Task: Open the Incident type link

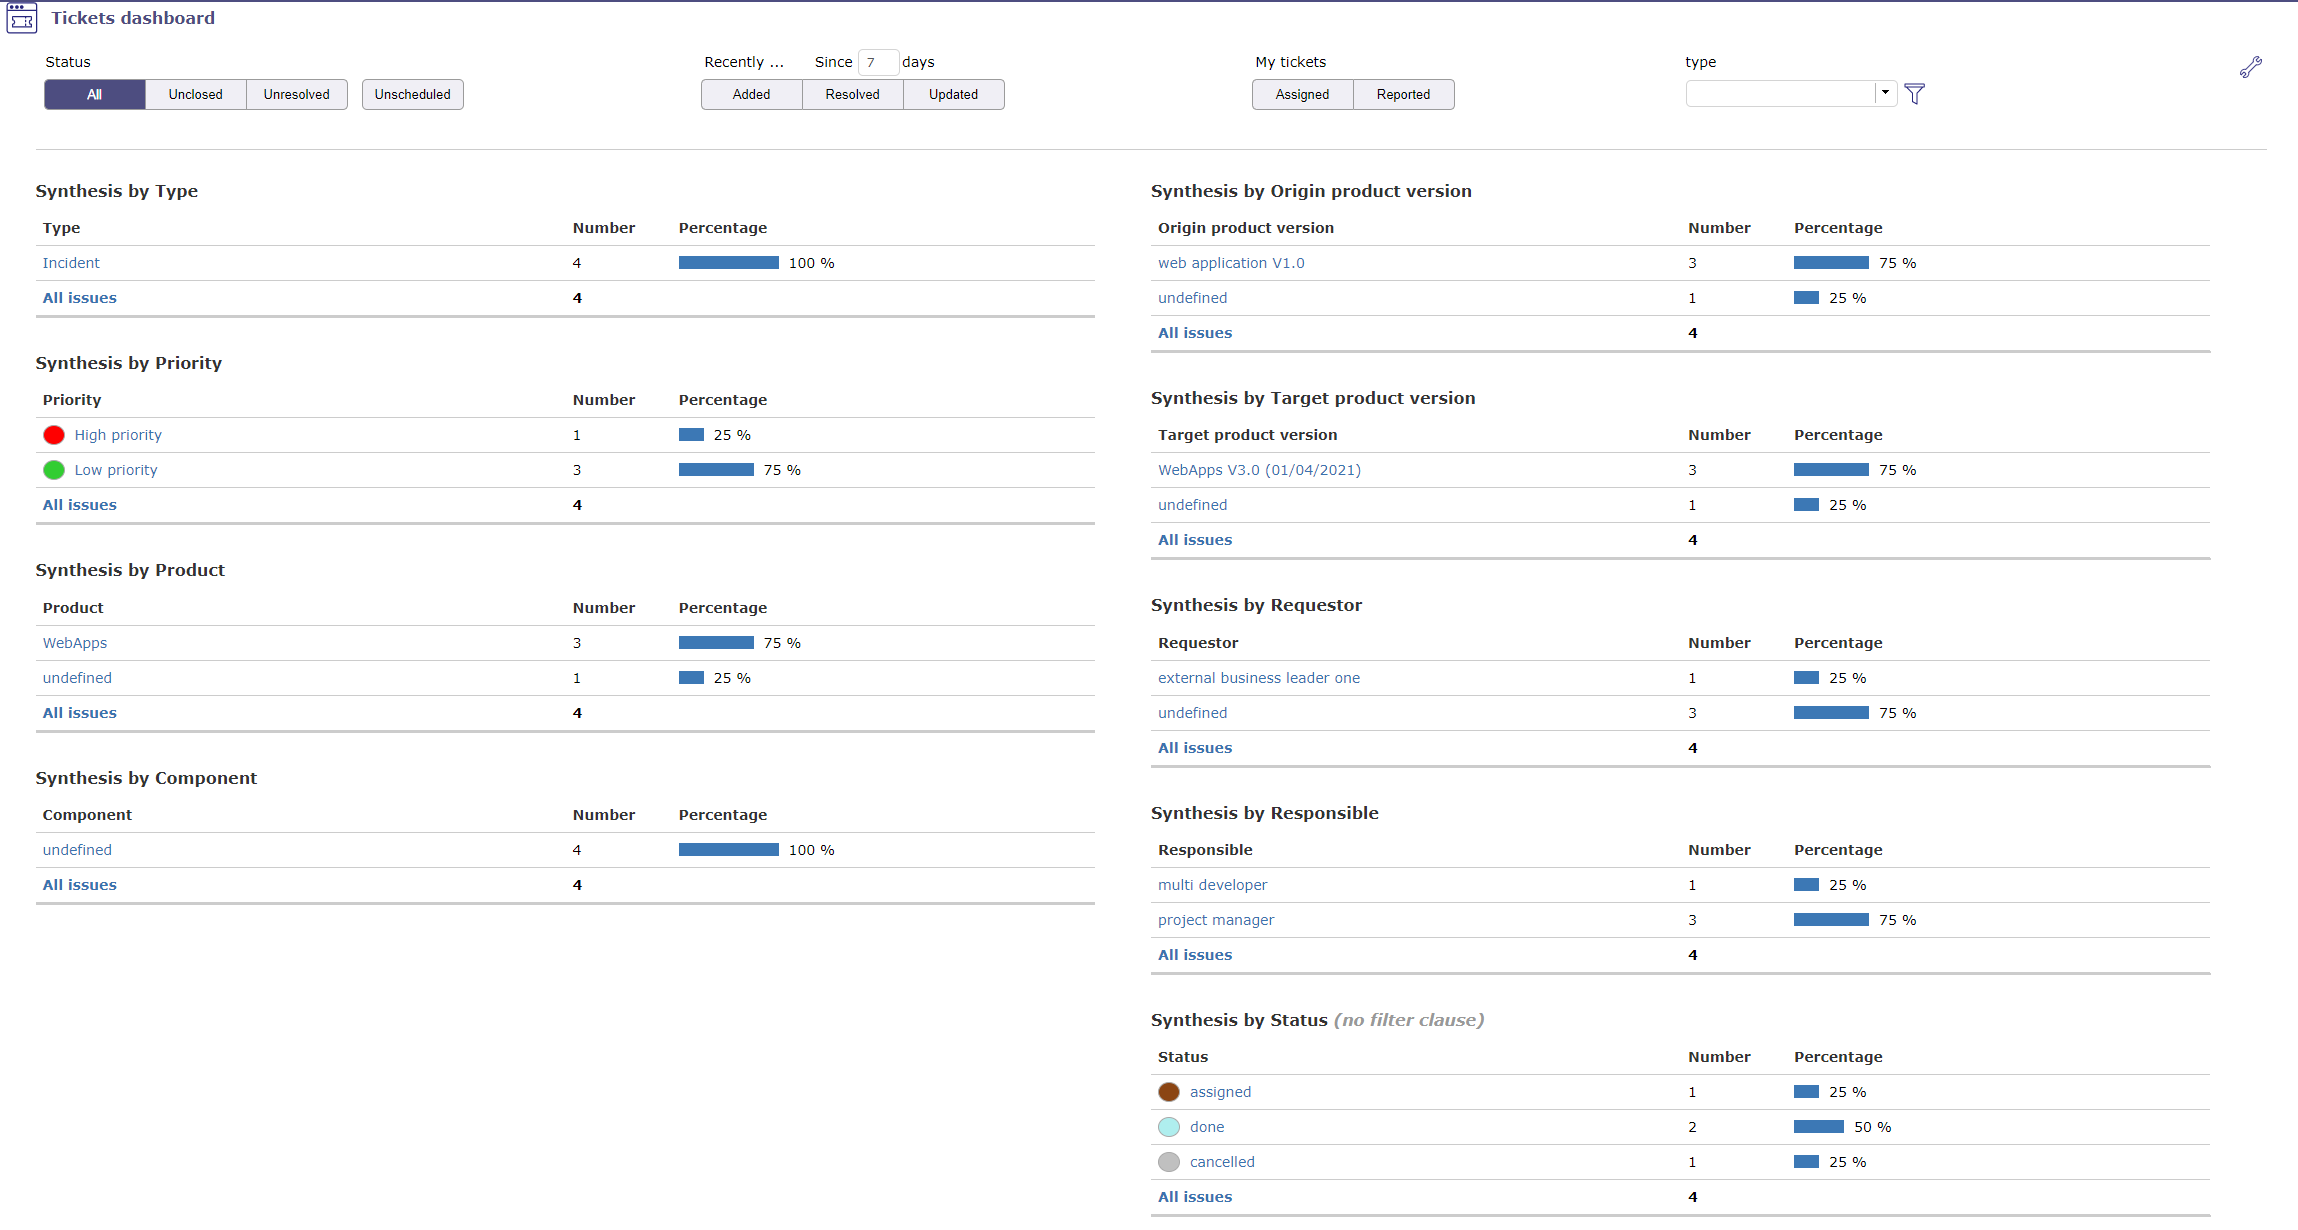Action: click(71, 263)
